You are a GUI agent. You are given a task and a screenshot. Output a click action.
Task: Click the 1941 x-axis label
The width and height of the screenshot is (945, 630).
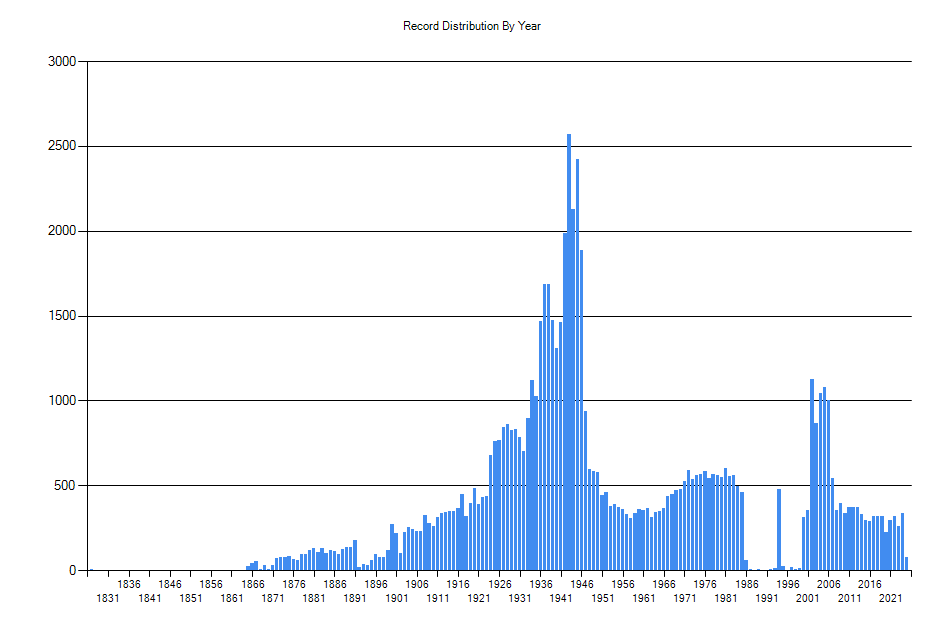[x=561, y=598]
